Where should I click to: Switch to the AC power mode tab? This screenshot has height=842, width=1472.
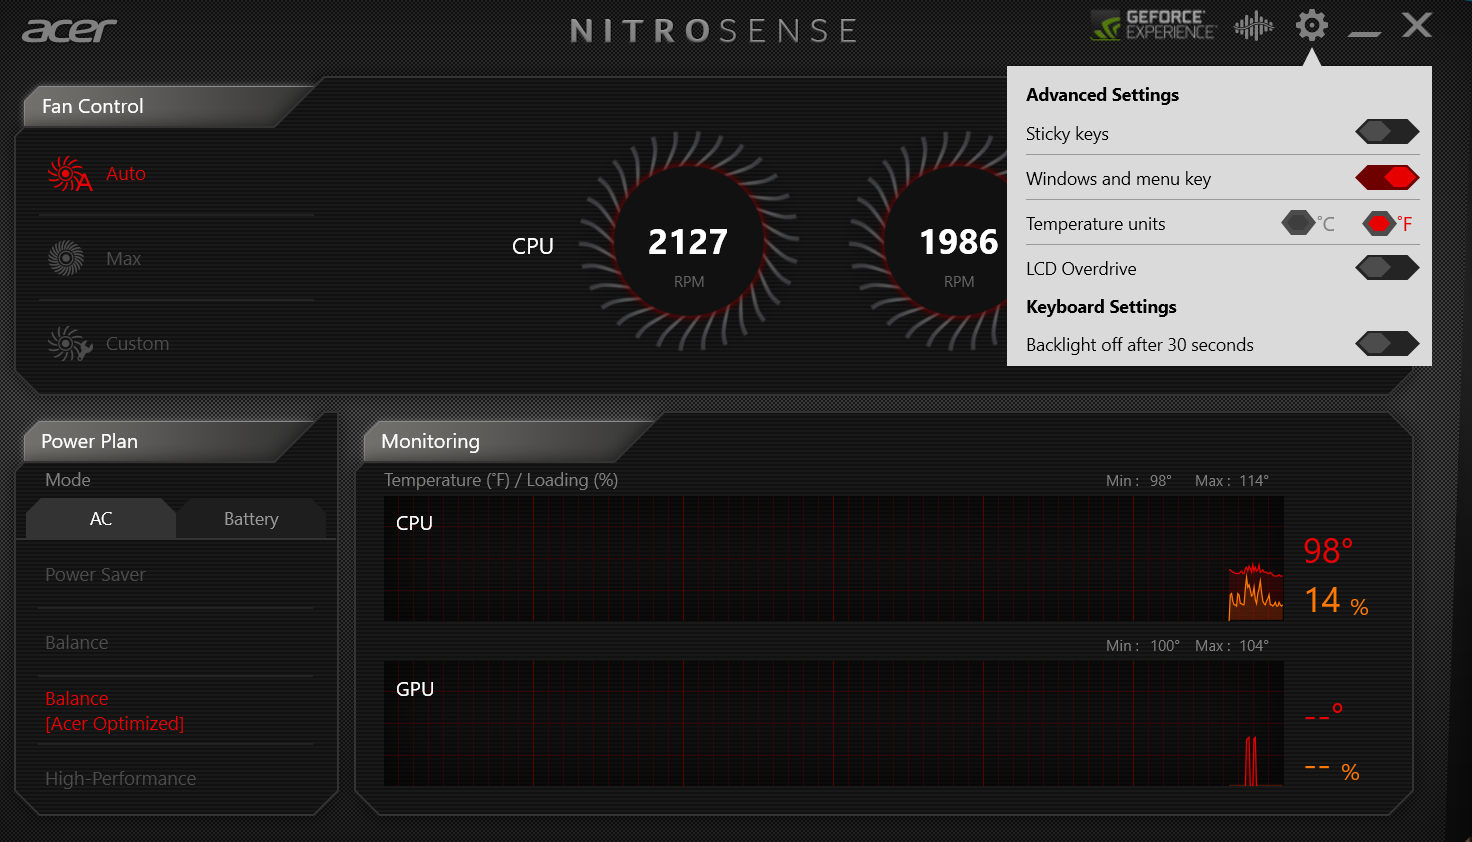101,519
